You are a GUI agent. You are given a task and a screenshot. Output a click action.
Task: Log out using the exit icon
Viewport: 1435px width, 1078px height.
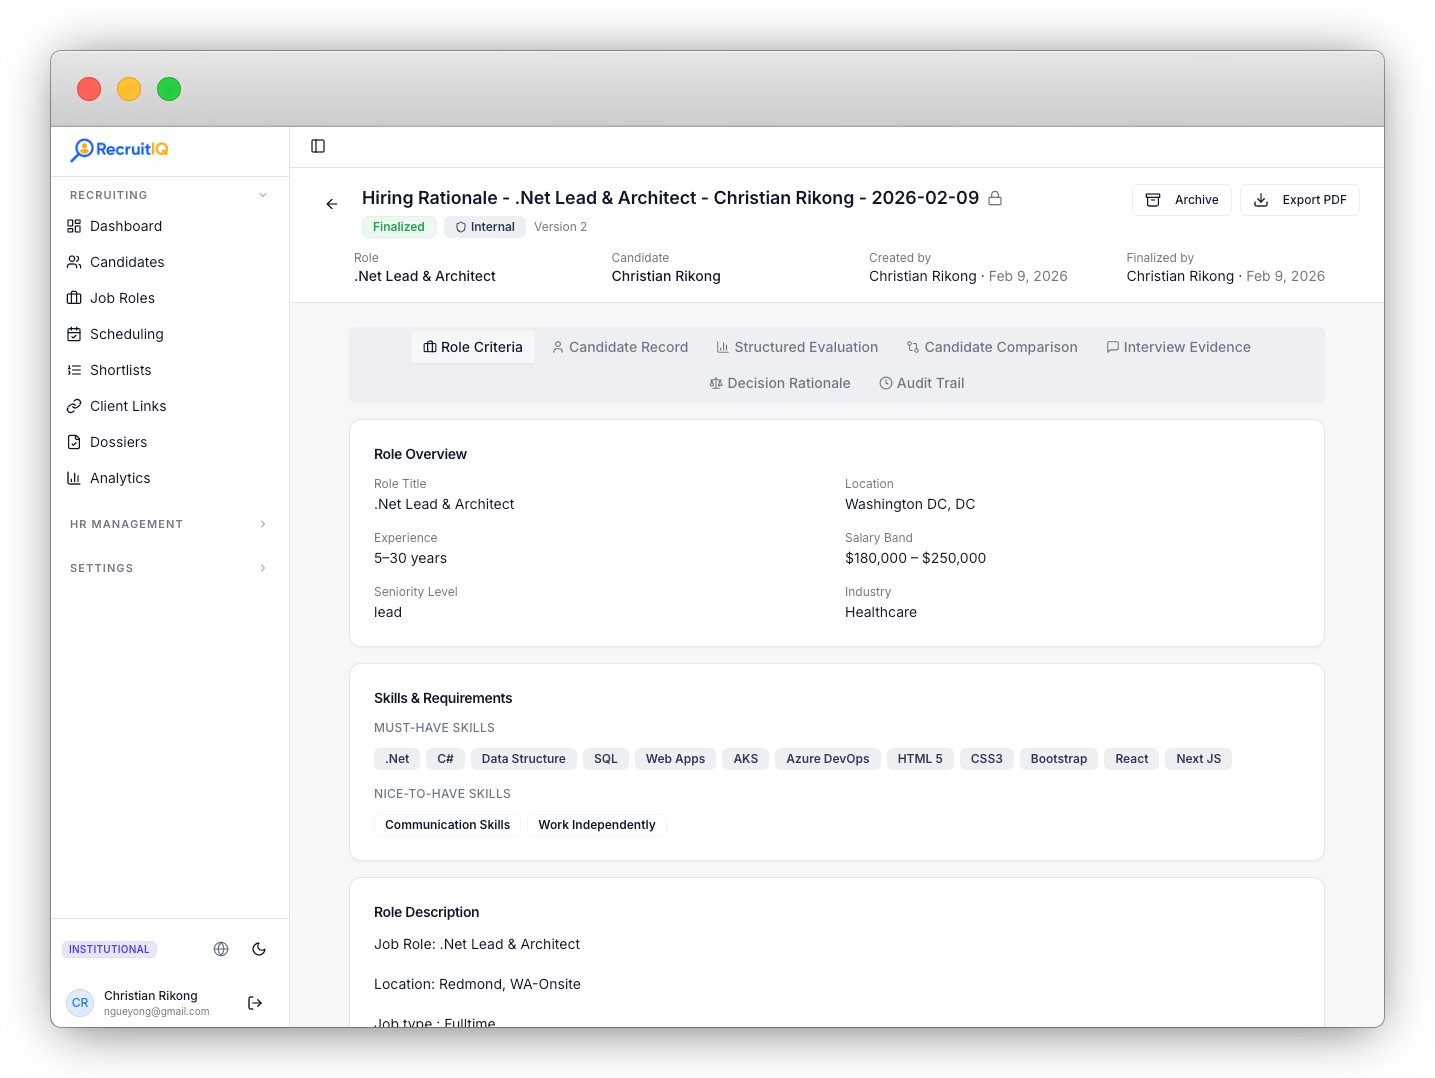click(255, 1003)
